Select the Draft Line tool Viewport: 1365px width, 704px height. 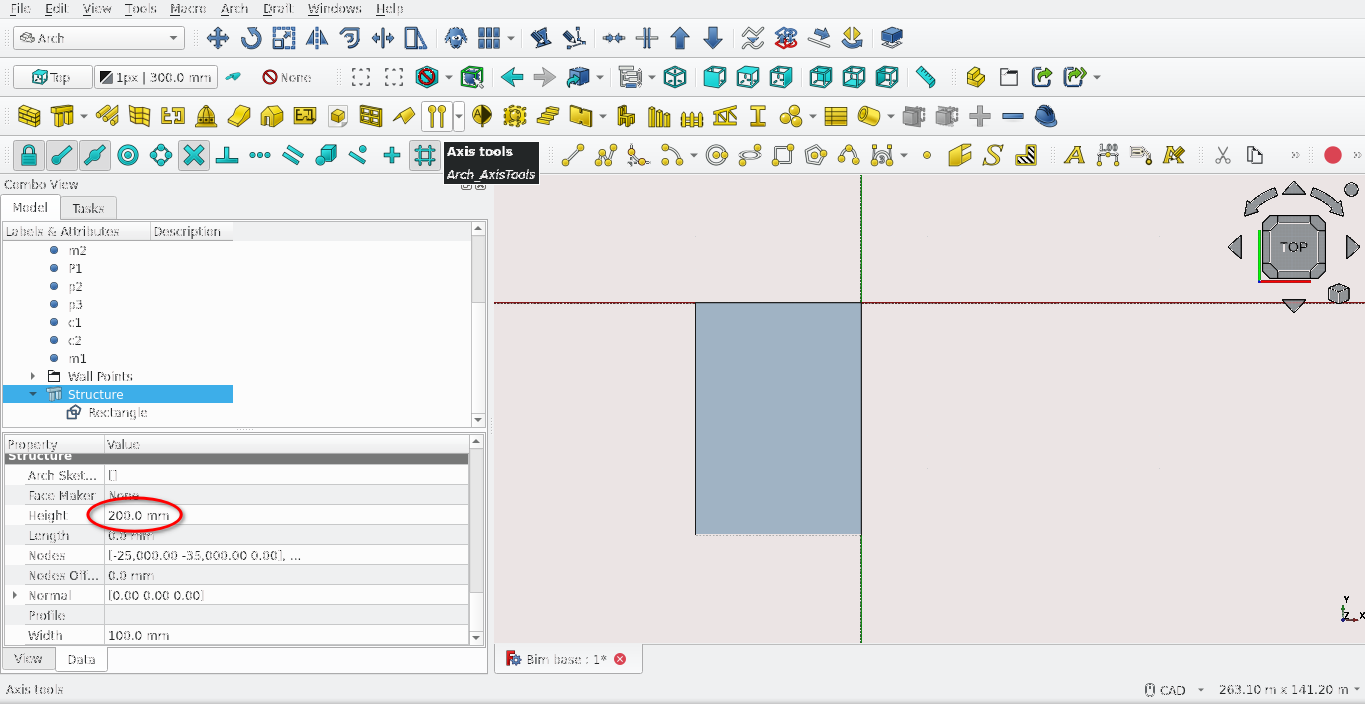coord(571,155)
